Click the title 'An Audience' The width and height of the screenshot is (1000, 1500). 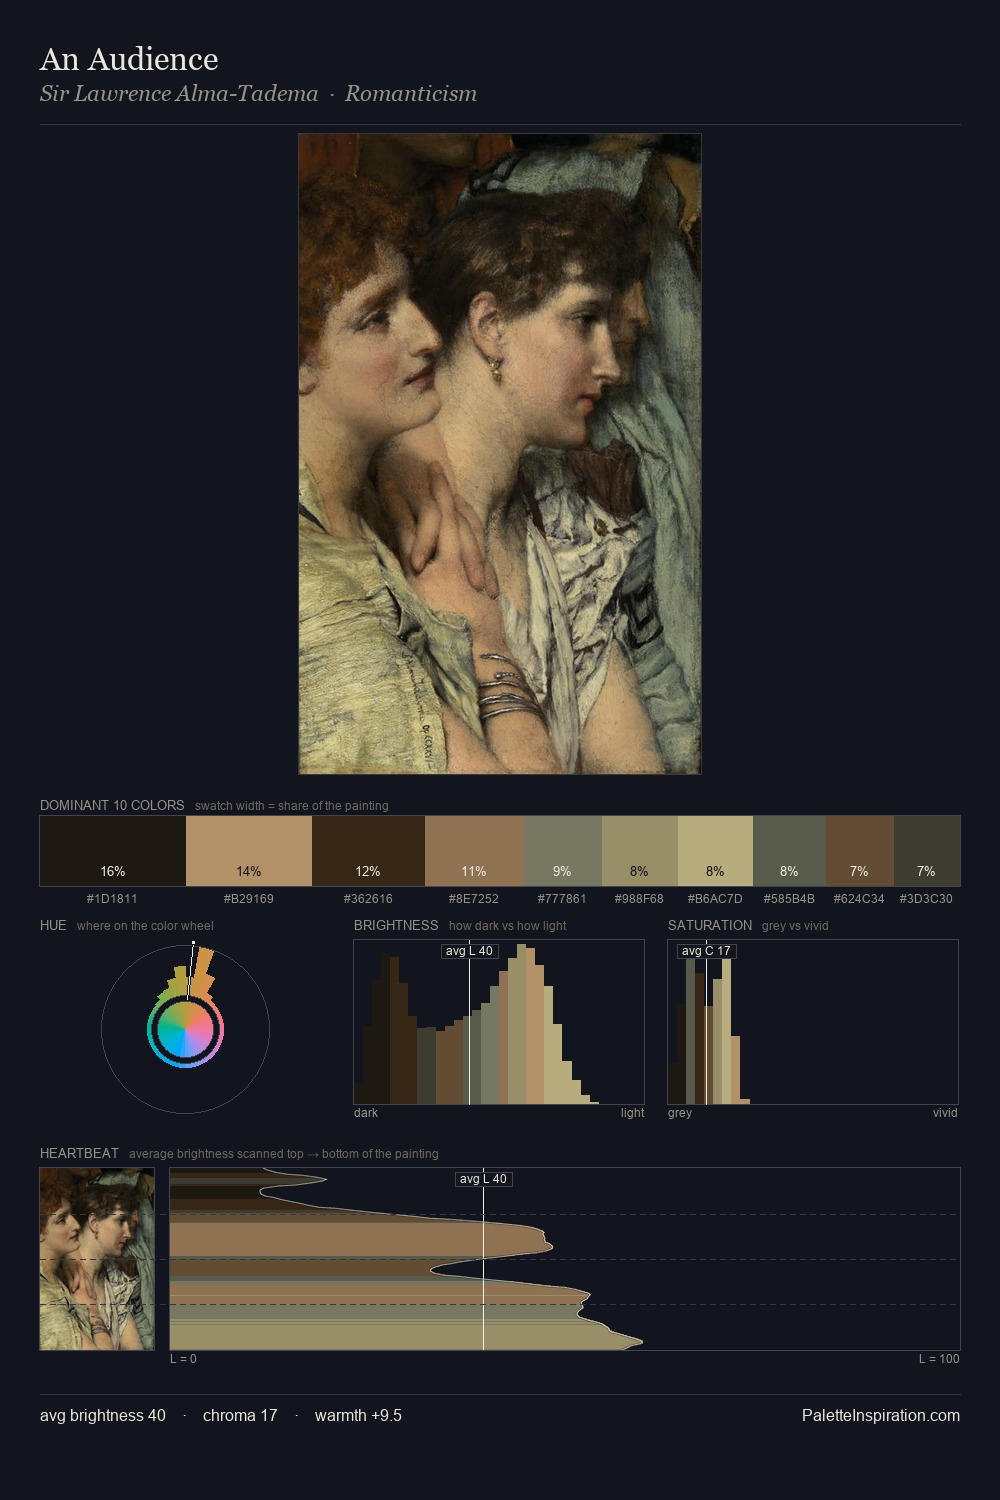click(129, 59)
